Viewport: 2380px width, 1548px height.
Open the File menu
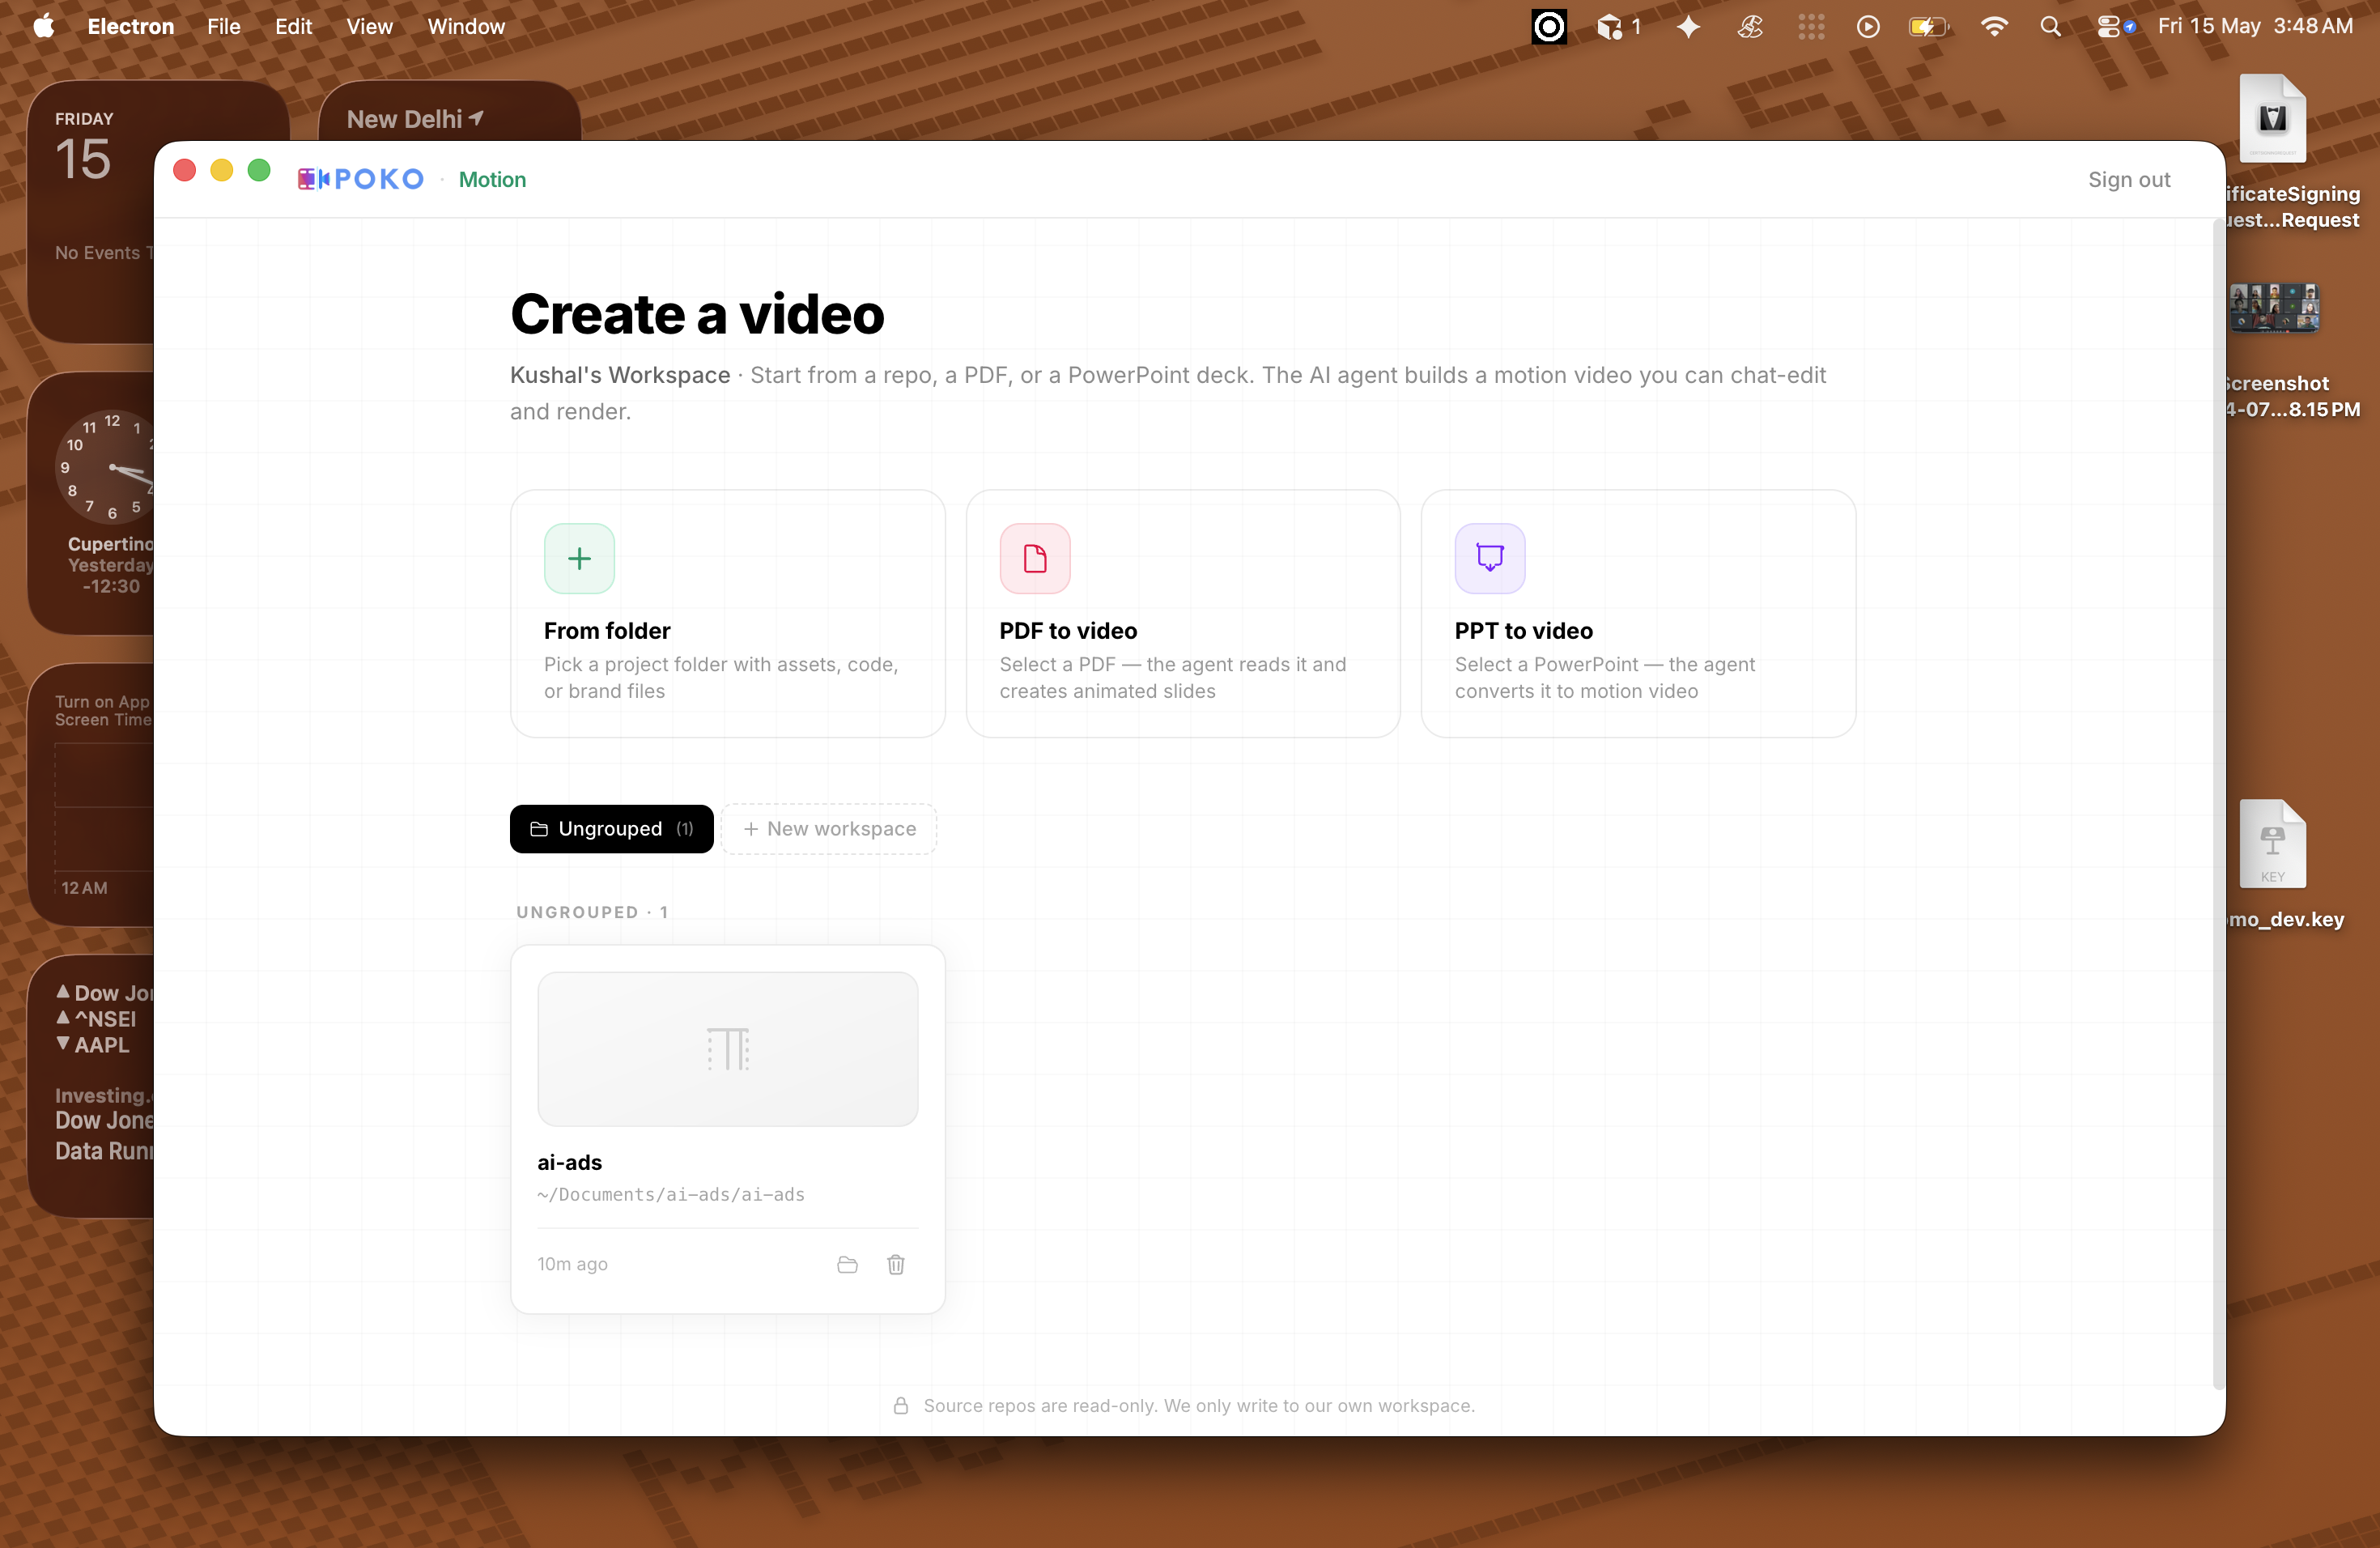[x=223, y=26]
